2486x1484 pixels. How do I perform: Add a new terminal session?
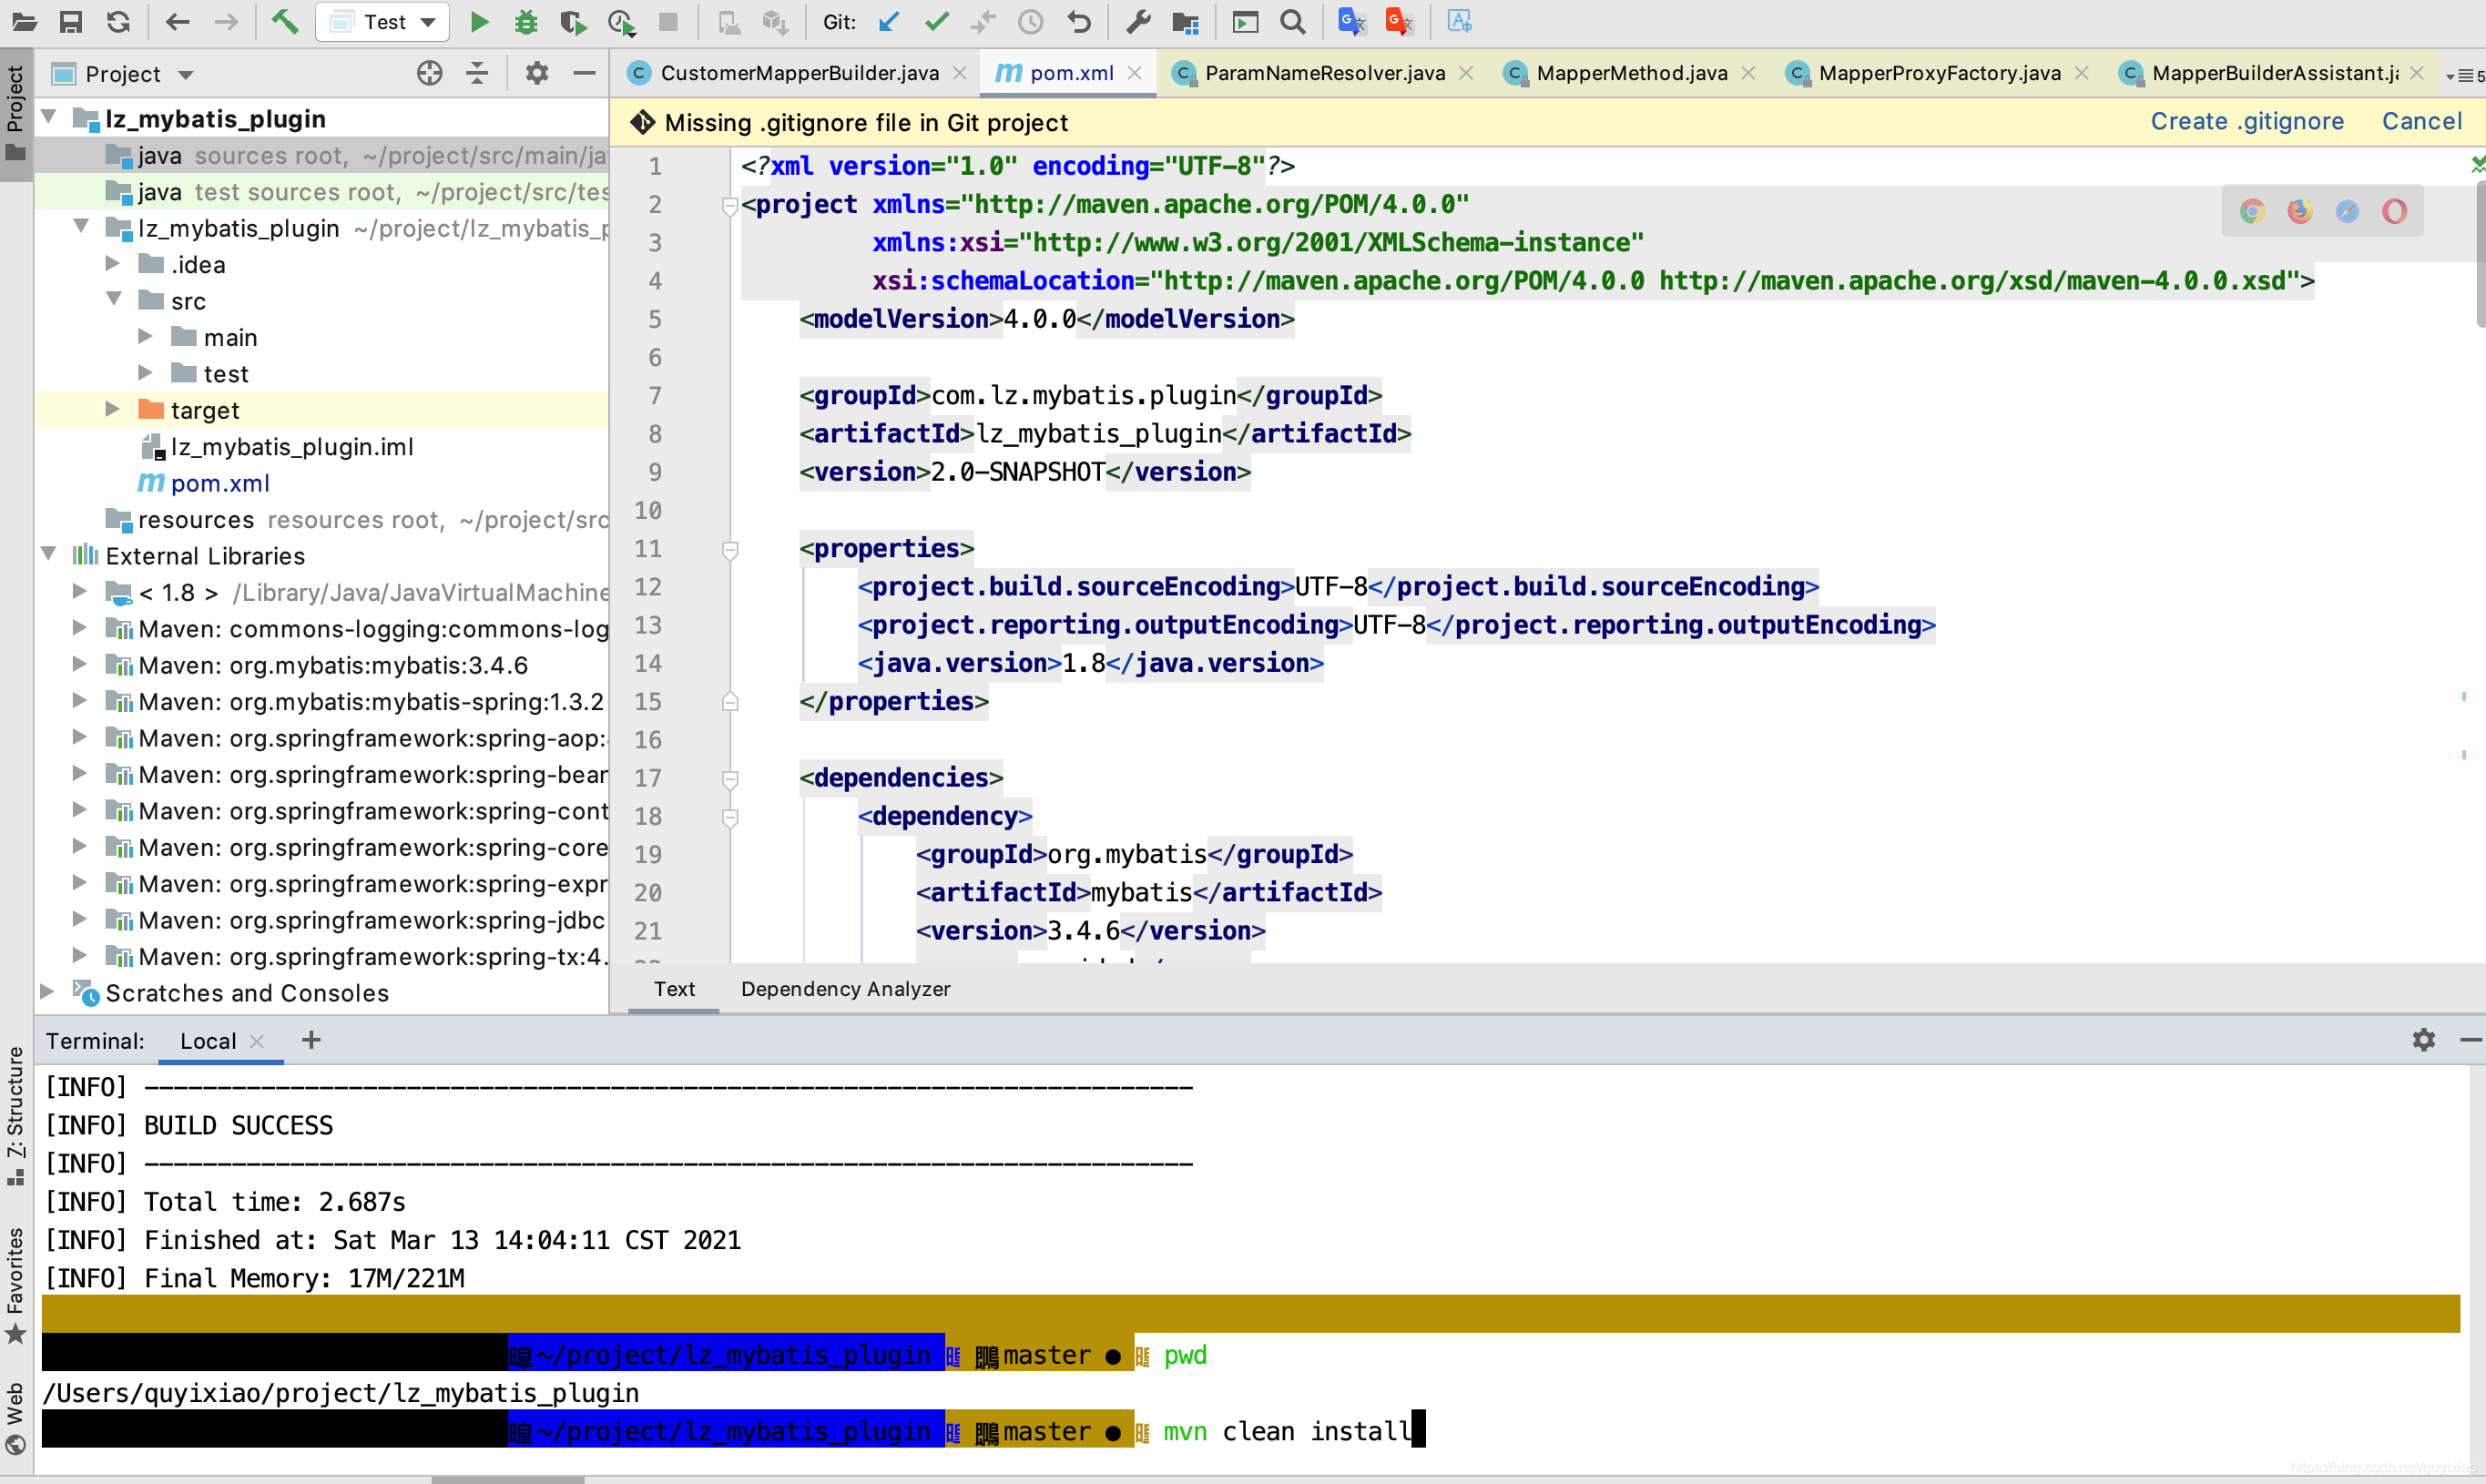pyautogui.click(x=311, y=1040)
